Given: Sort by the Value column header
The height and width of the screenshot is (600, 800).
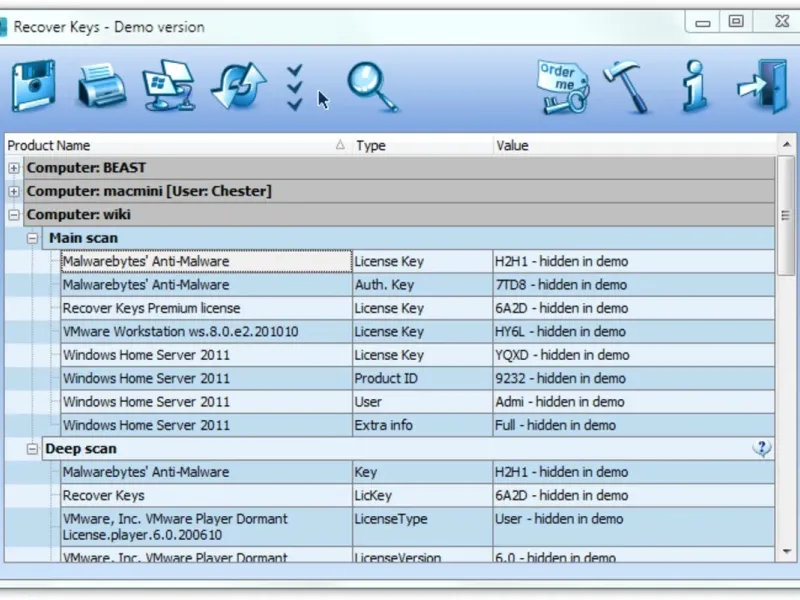Looking at the screenshot, I should click(x=635, y=145).
